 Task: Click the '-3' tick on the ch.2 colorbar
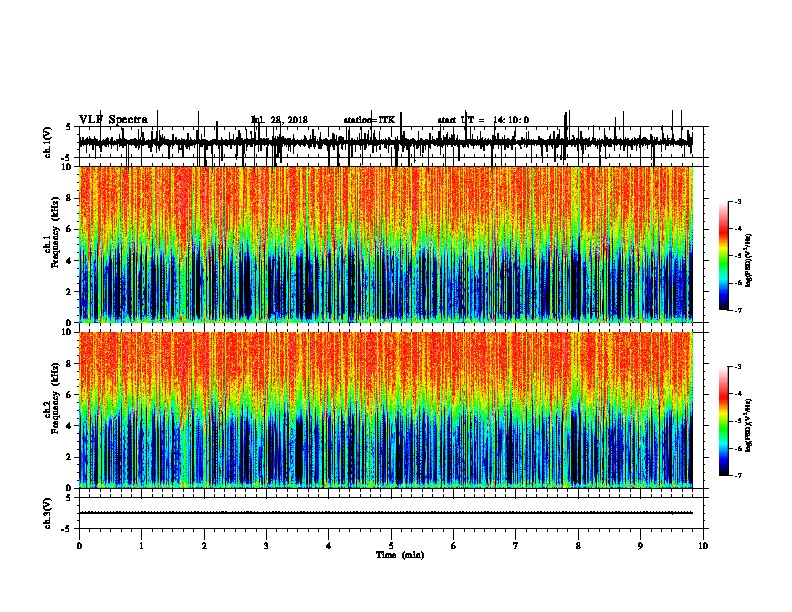coord(737,367)
